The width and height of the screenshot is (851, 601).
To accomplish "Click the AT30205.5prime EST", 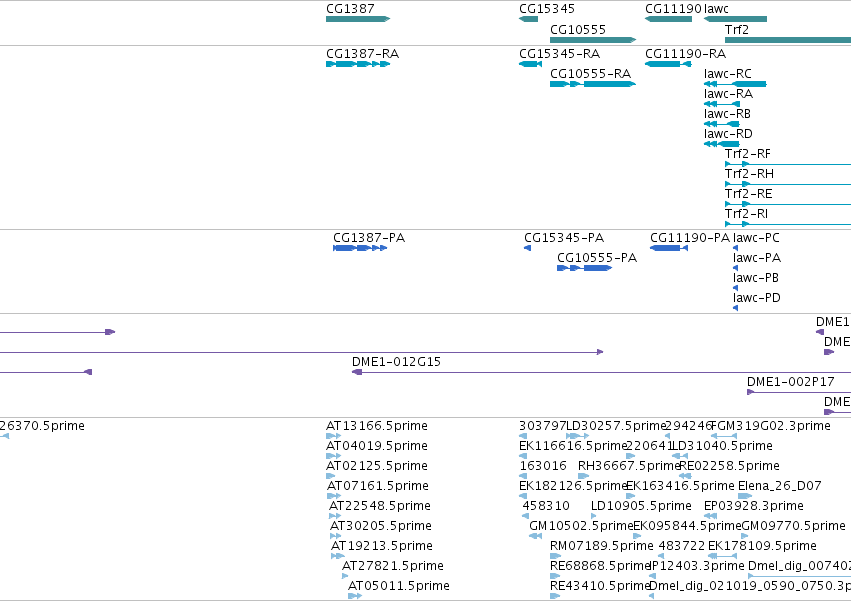I will point(335,536).
